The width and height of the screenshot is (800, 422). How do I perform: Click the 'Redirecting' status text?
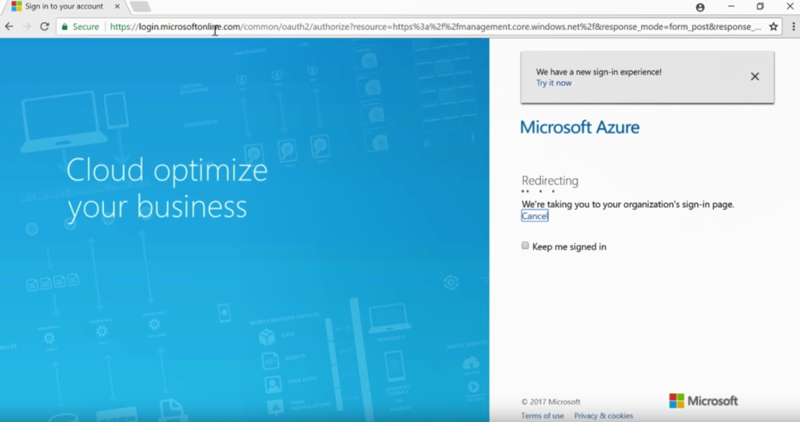(550, 181)
